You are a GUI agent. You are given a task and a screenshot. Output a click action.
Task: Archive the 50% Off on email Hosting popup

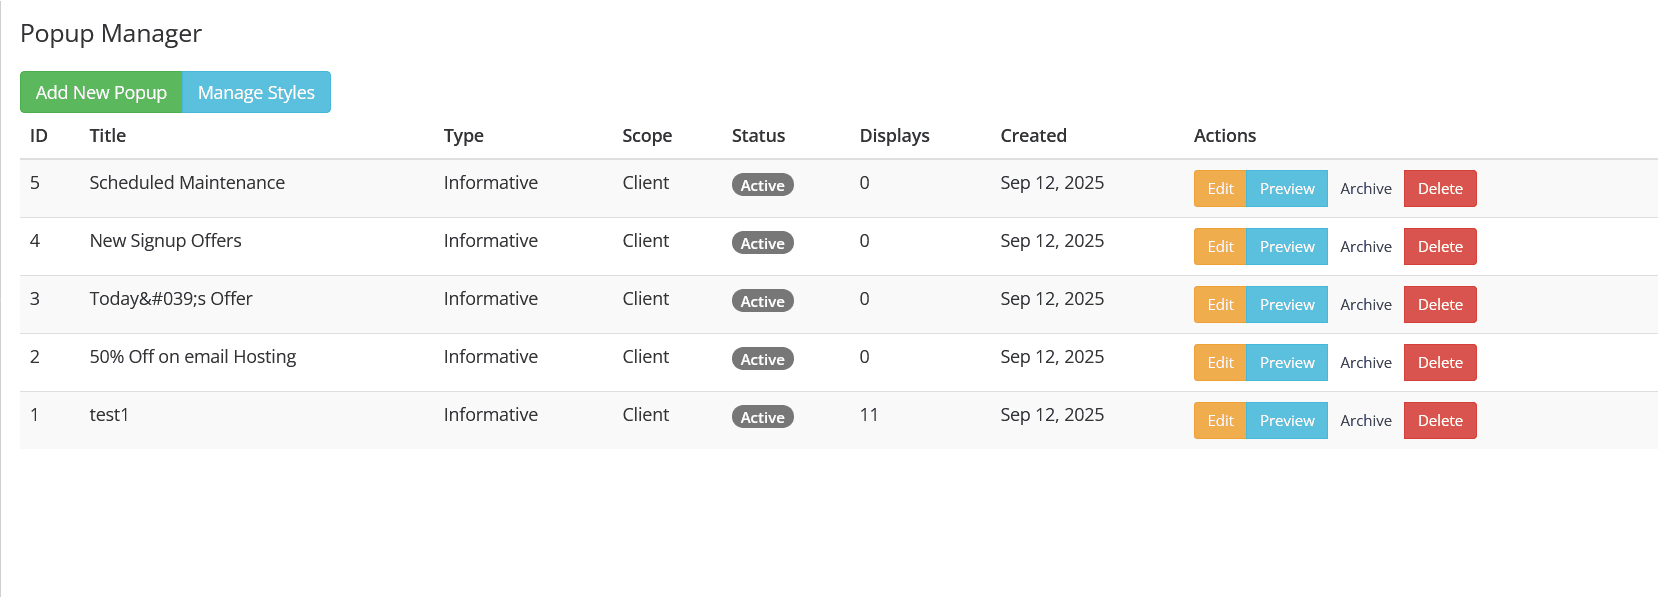click(1365, 363)
